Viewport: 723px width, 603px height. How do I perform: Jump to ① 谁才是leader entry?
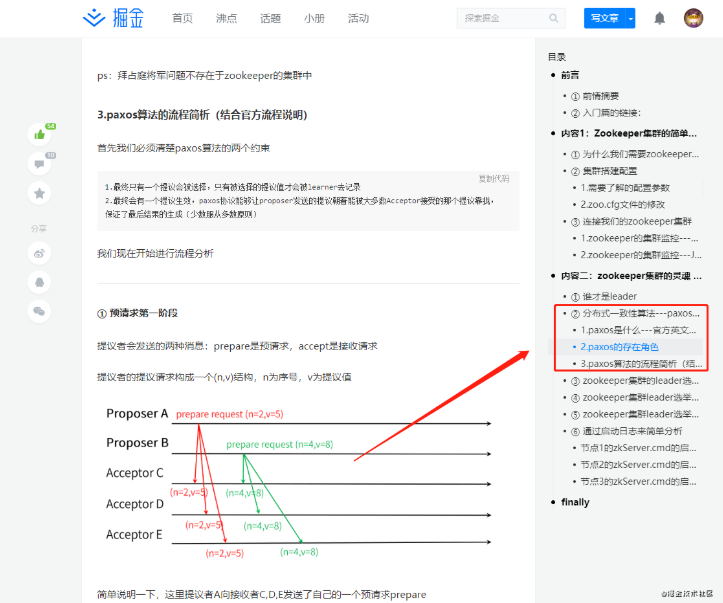604,296
